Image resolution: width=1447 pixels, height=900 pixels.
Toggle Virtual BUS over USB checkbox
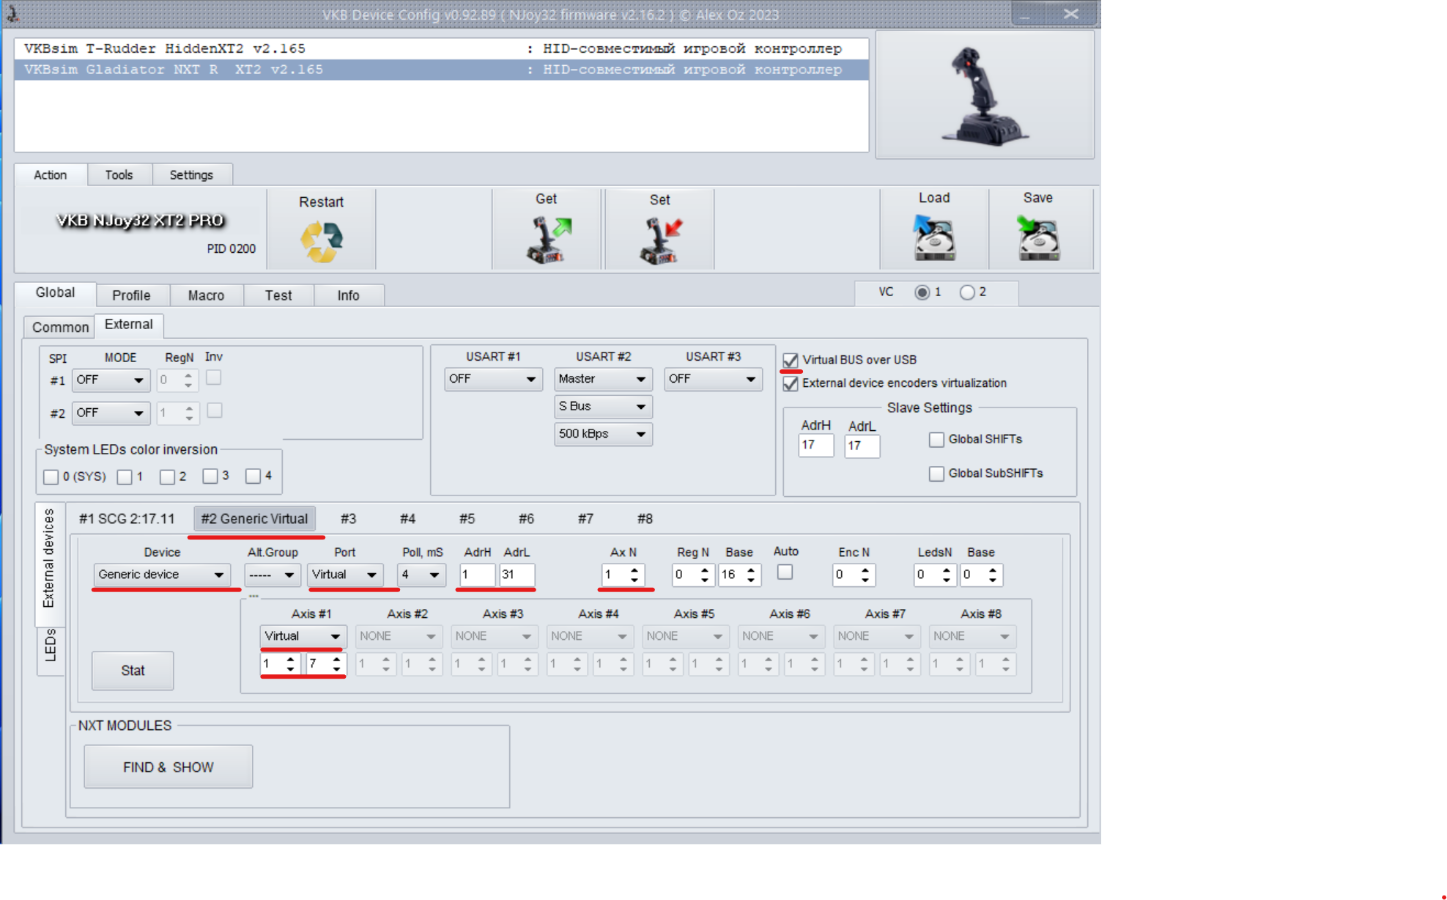coord(791,360)
